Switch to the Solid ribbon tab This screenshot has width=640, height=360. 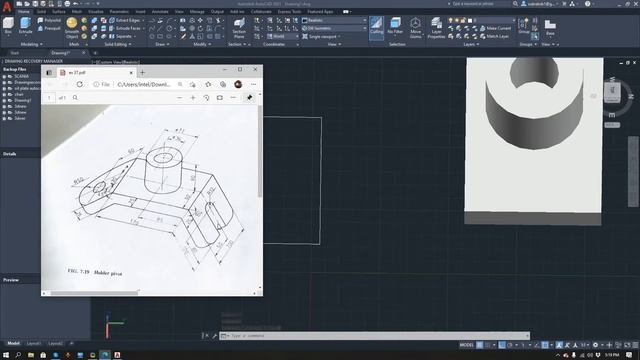41,11
